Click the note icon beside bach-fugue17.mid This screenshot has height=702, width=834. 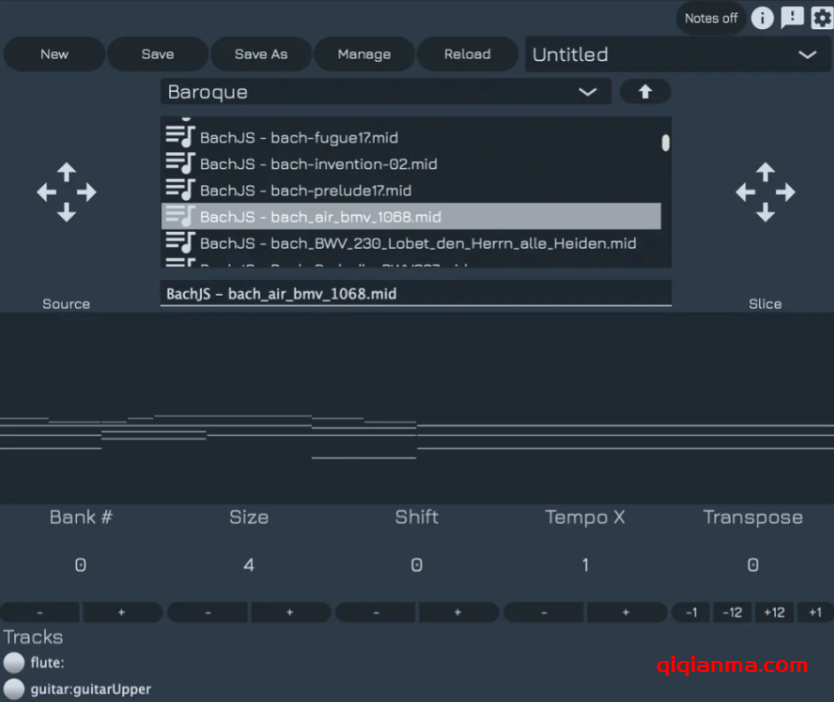point(180,137)
